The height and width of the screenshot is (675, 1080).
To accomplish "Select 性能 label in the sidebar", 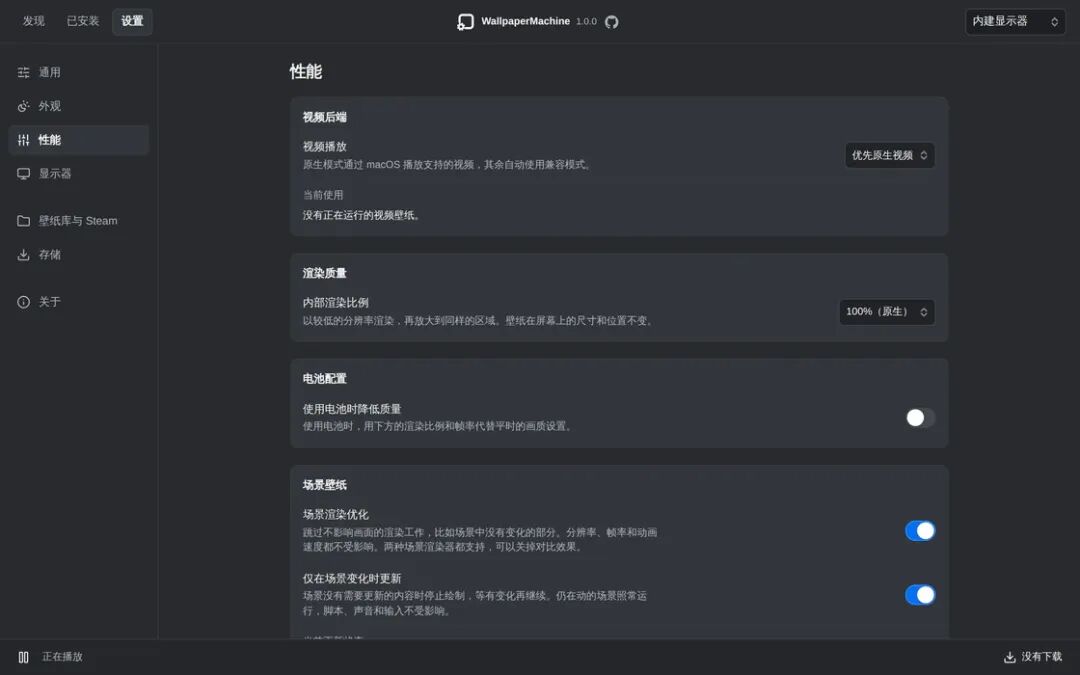I will pyautogui.click(x=50, y=140).
